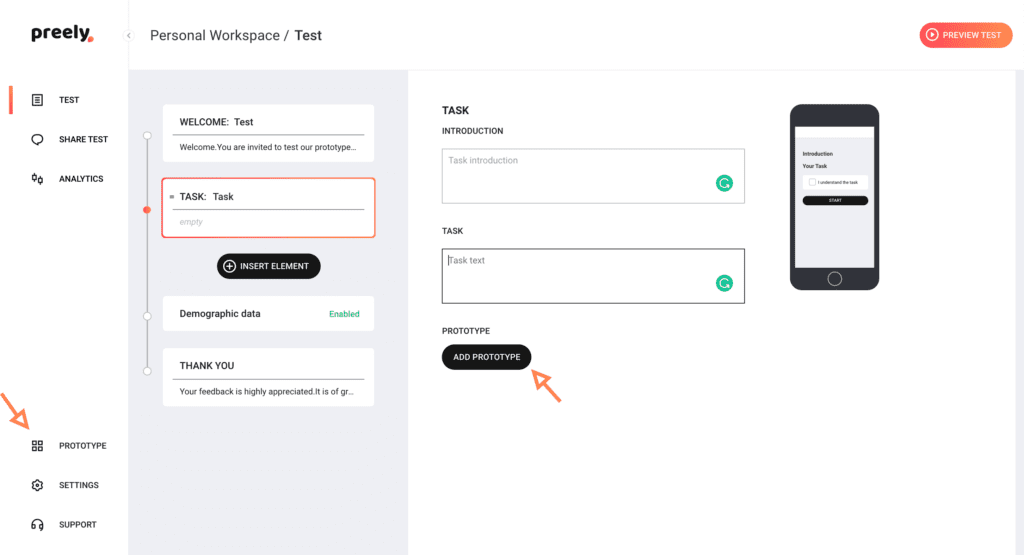The image size is (1024, 555).
Task: Click the Support headset icon
Action: pyautogui.click(x=37, y=525)
